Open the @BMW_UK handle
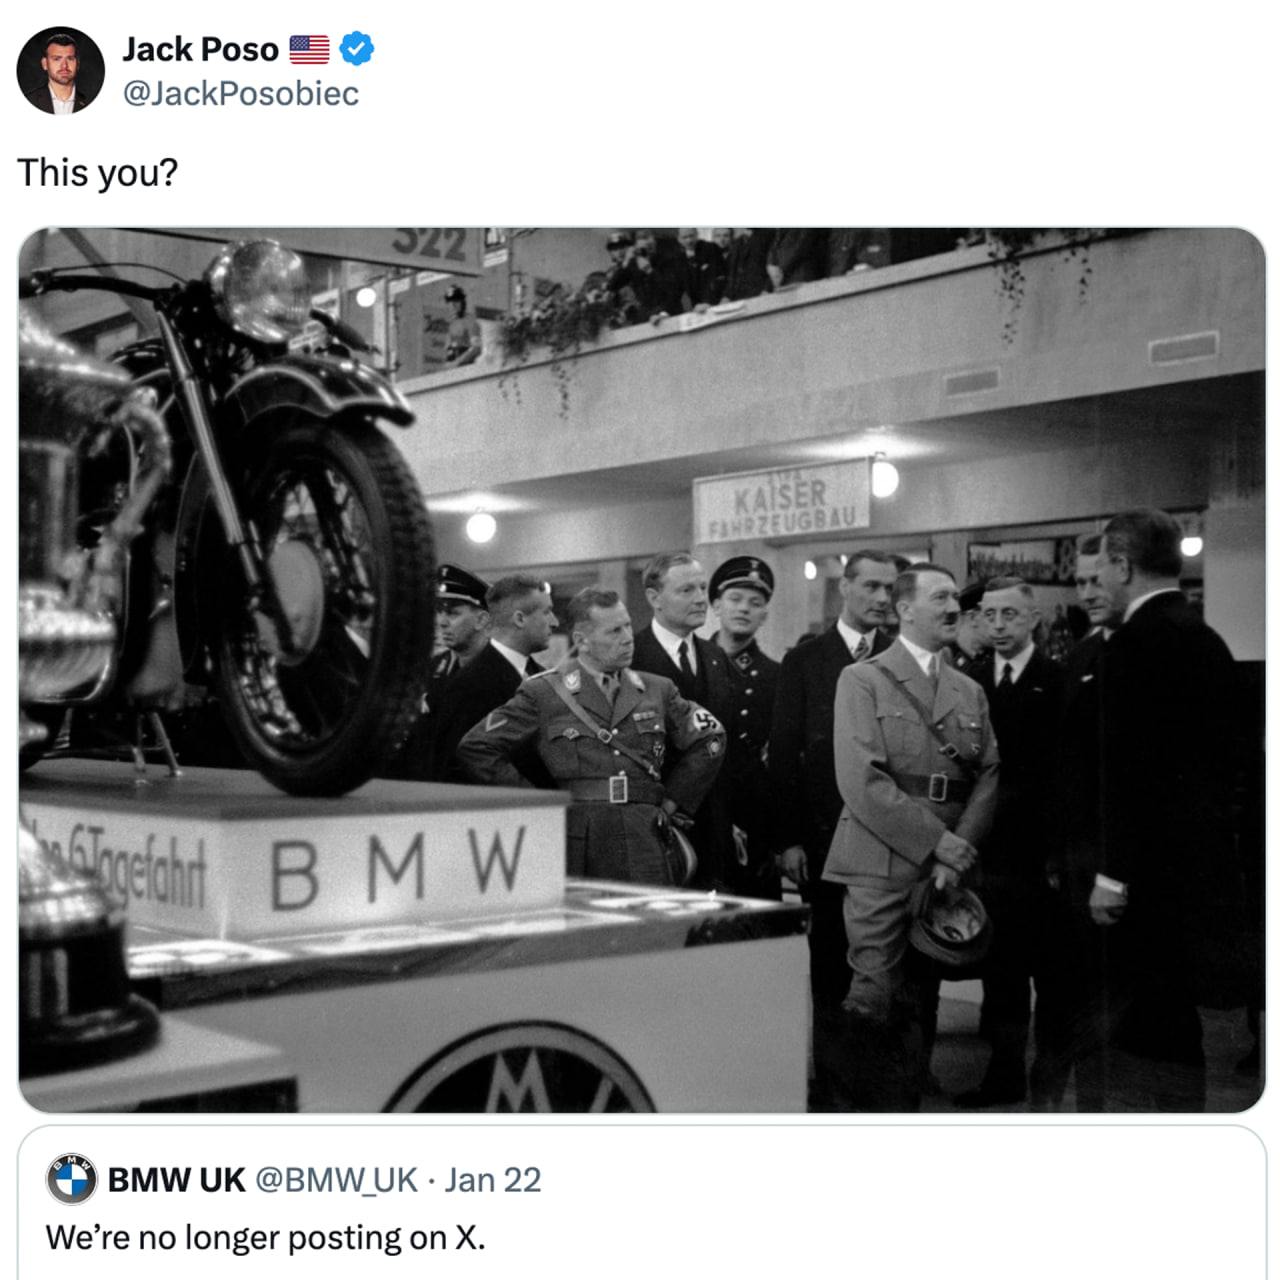This screenshot has height=1280, width=1280. click(337, 1180)
